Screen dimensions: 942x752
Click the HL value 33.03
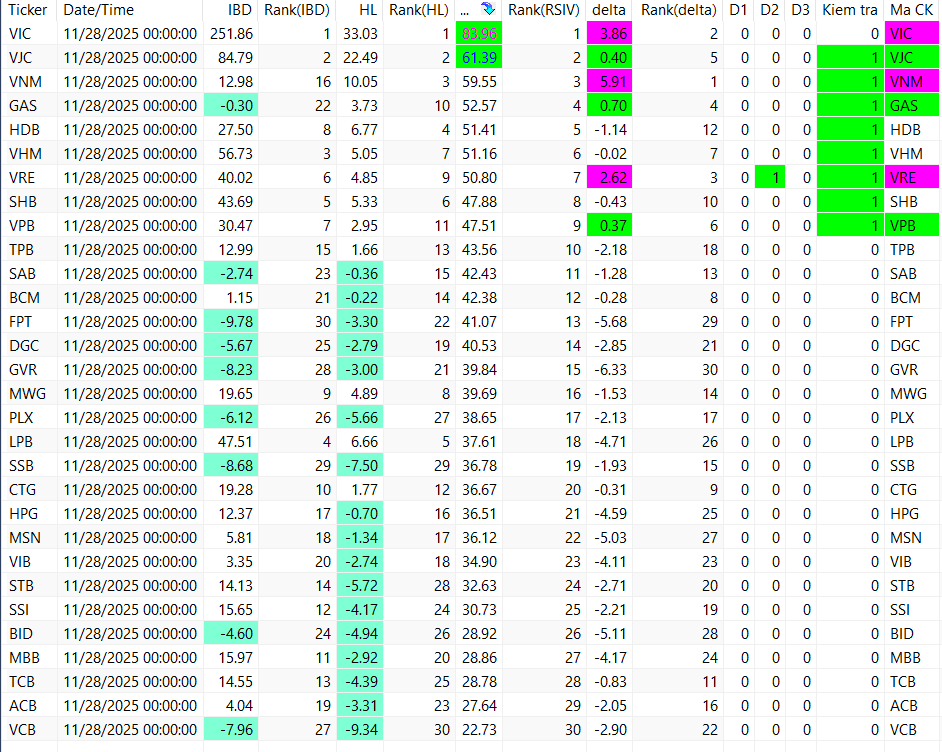pos(360,34)
